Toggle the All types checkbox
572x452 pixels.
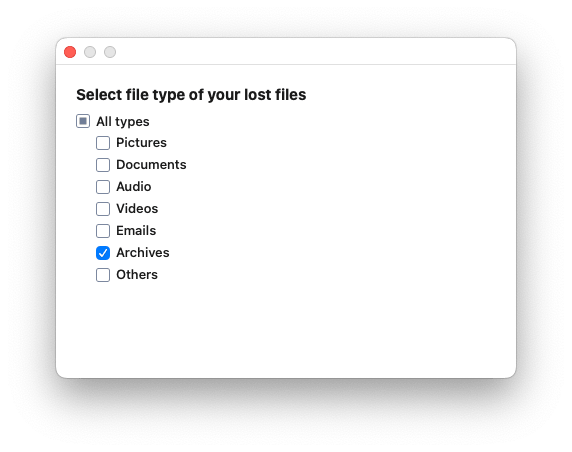point(83,121)
